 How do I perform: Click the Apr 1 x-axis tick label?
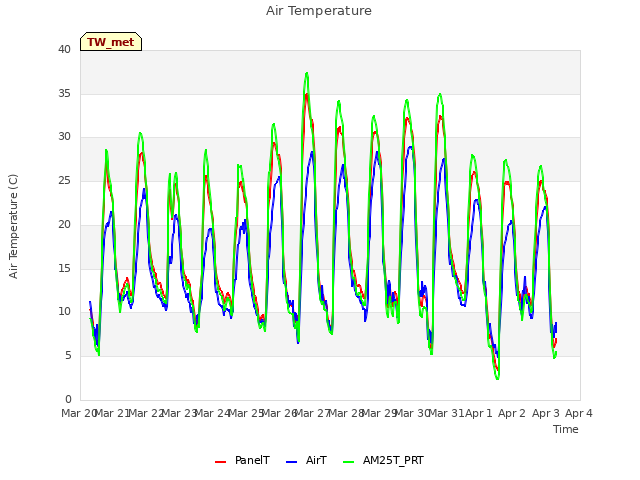[479, 413]
